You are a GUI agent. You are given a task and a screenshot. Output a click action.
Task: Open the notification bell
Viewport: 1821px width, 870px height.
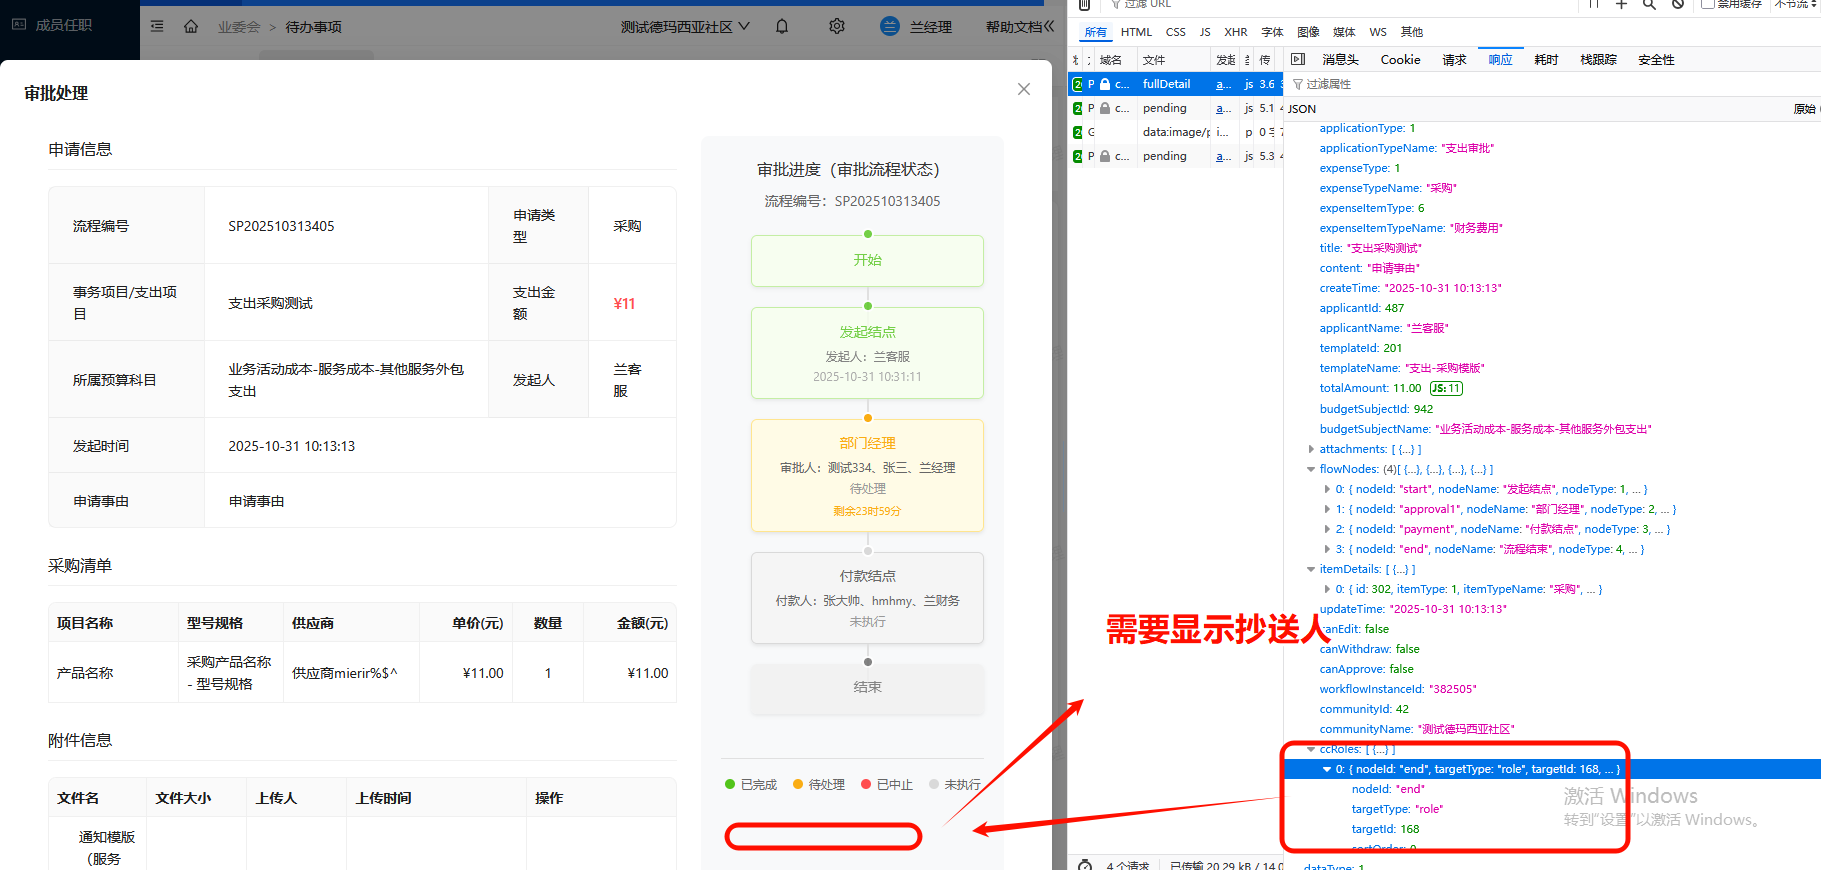pyautogui.click(x=782, y=27)
